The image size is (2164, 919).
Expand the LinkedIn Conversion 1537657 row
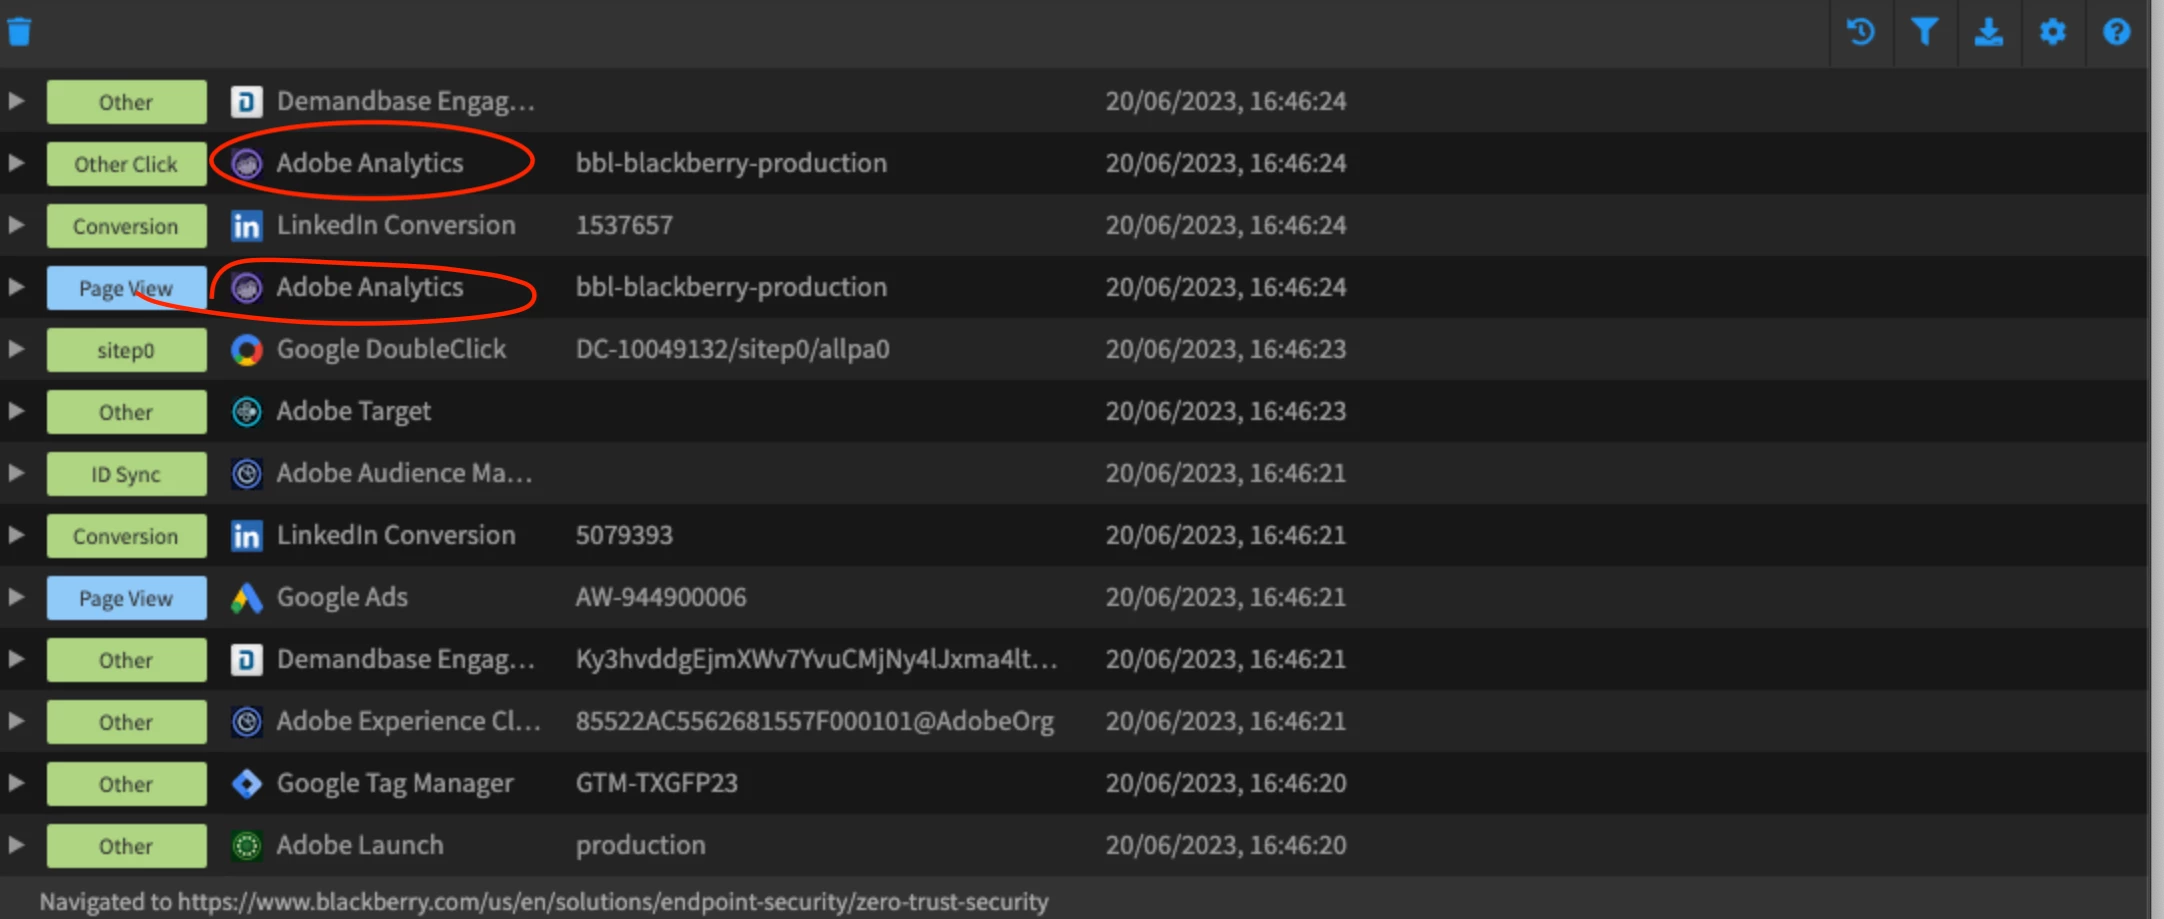[x=16, y=225]
